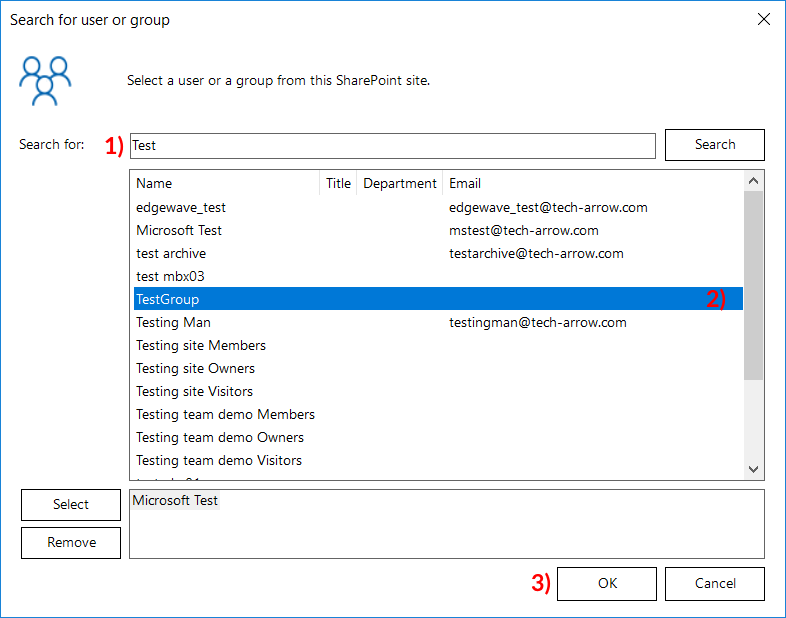Select the Microsoft Test row

[179, 231]
